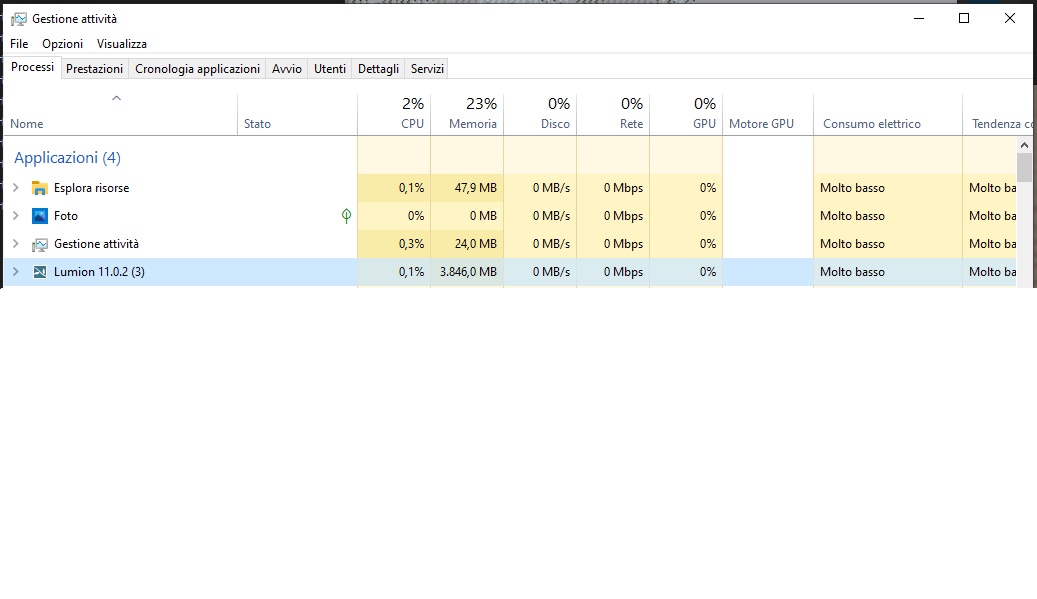This screenshot has width=1037, height=599.
Task: Expand the Foto process group
Action: click(x=16, y=216)
